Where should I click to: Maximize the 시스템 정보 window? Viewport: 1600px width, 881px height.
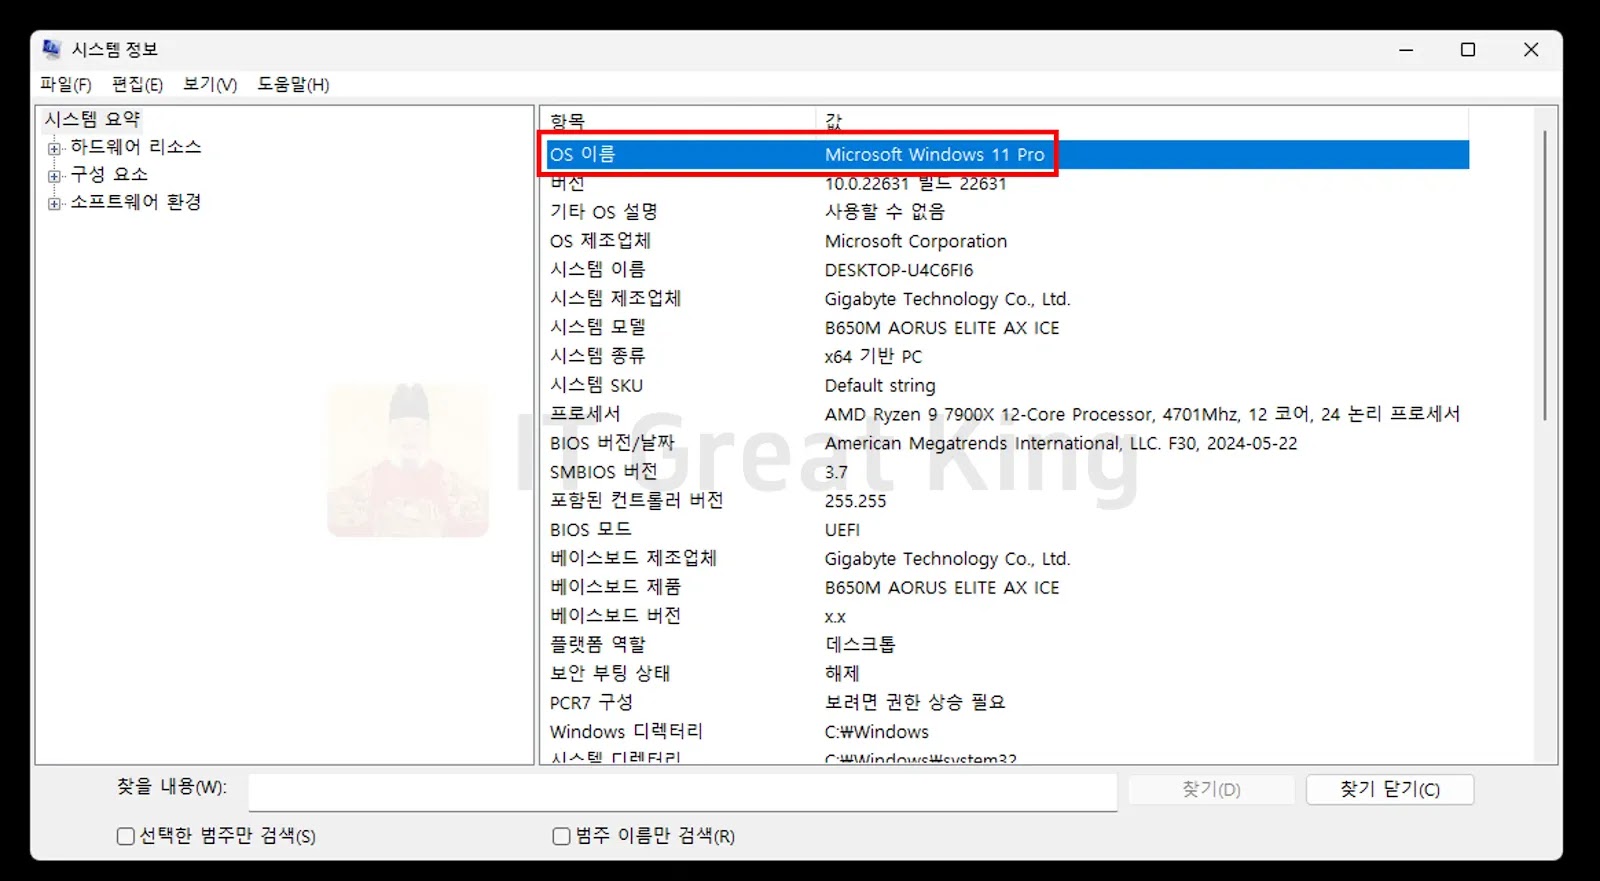click(1468, 50)
